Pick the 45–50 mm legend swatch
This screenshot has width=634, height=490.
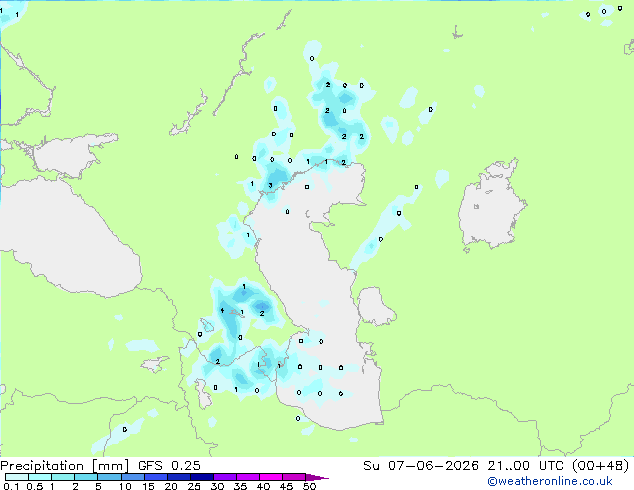(x=294, y=477)
